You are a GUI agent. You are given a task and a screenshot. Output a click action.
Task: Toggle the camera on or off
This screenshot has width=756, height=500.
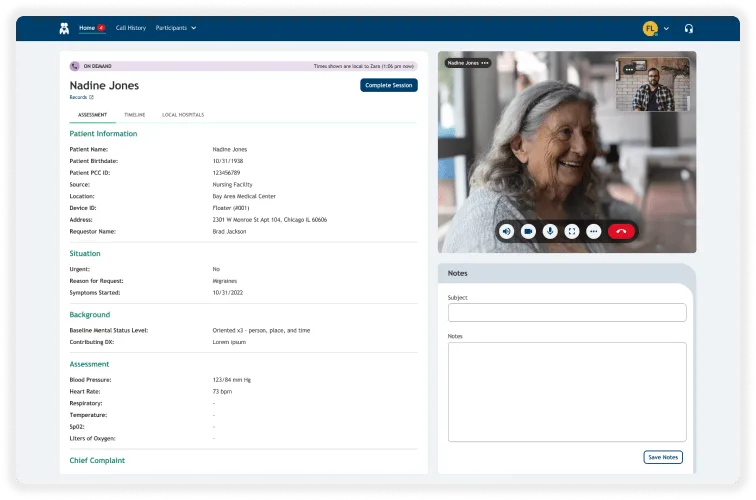528,231
